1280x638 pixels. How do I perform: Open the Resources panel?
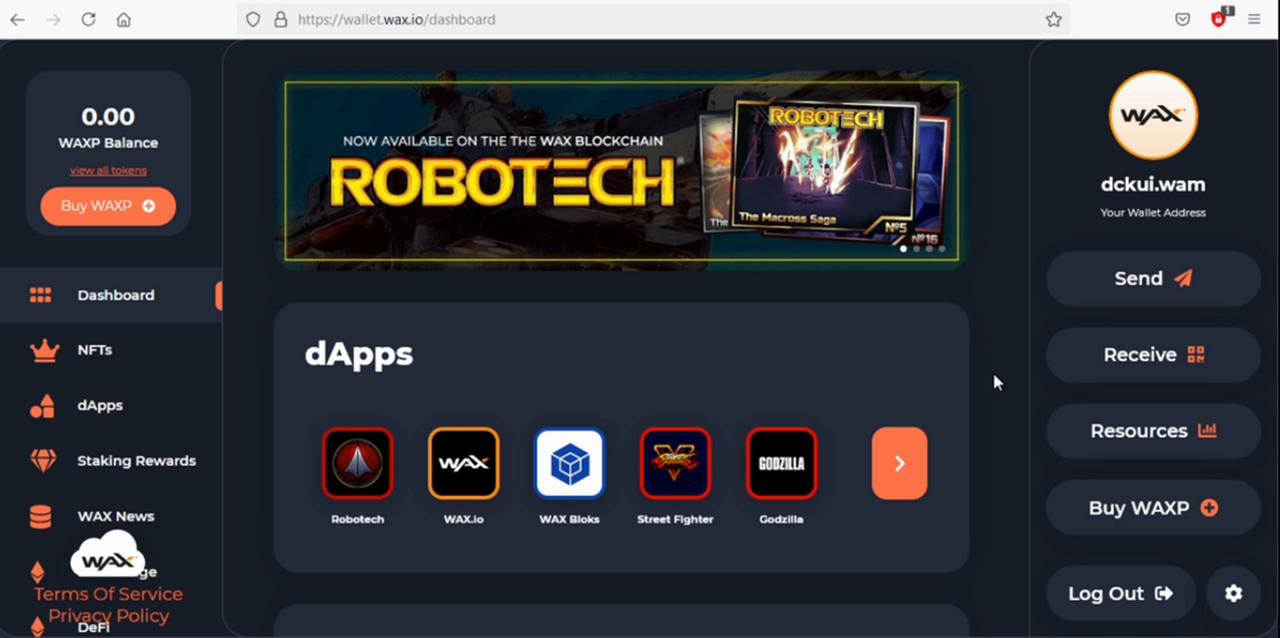[x=1153, y=431]
